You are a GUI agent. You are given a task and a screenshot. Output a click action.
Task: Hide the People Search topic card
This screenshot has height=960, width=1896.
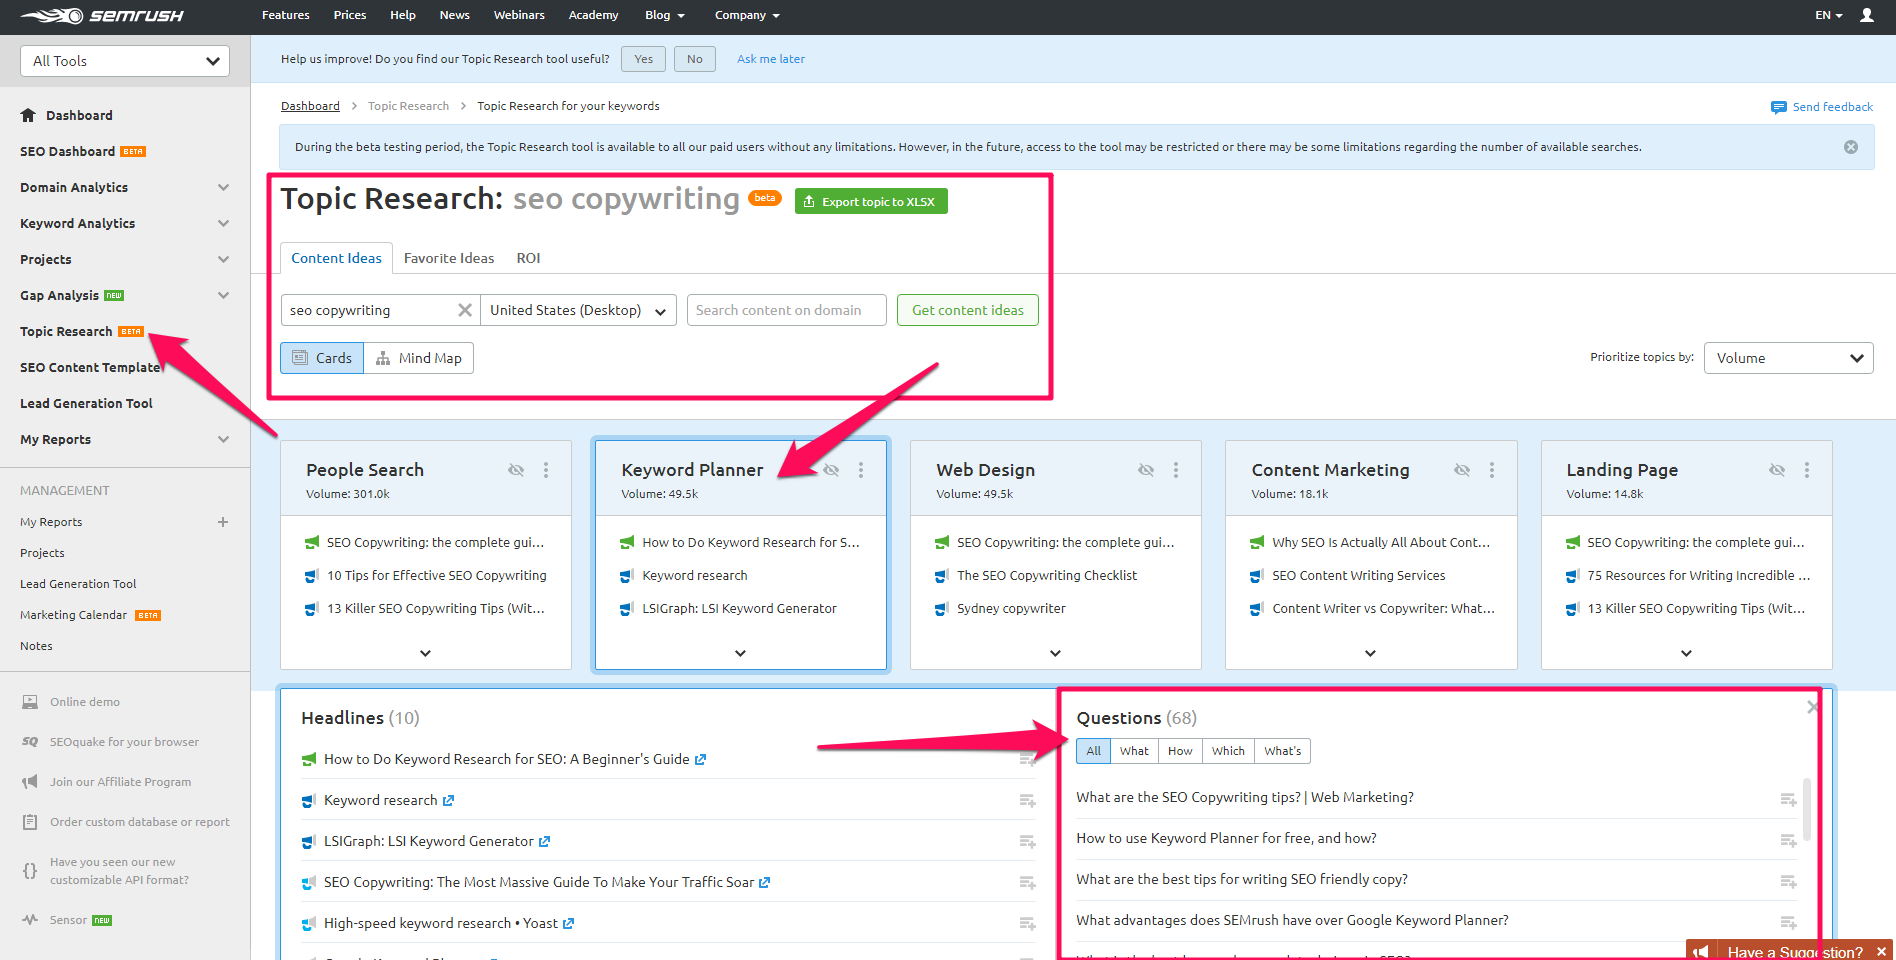(516, 470)
